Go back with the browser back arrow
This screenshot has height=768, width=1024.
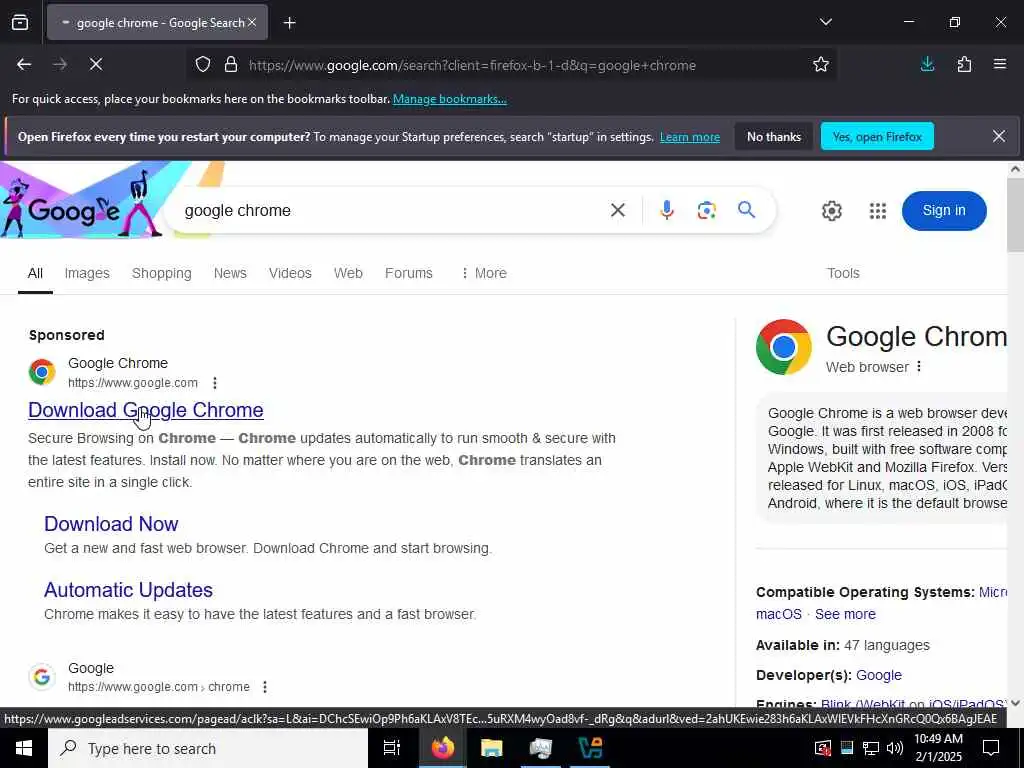[x=24, y=64]
